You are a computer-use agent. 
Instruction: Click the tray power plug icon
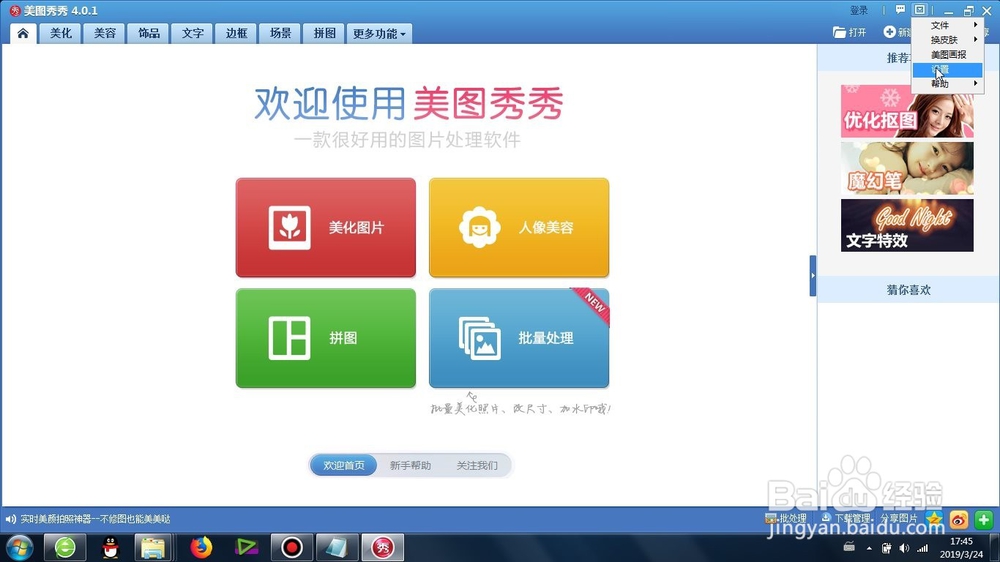[x=886, y=548]
